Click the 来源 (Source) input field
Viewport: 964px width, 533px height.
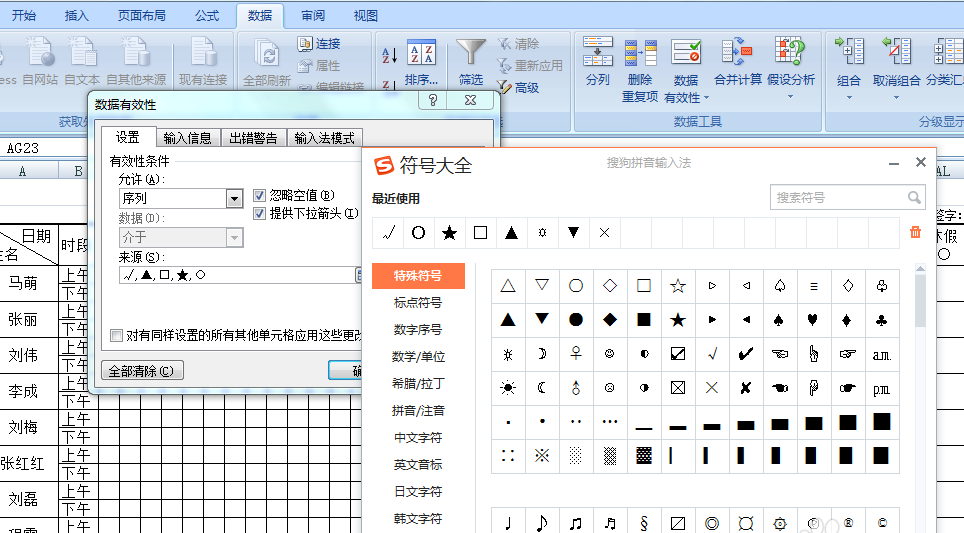pos(237,275)
